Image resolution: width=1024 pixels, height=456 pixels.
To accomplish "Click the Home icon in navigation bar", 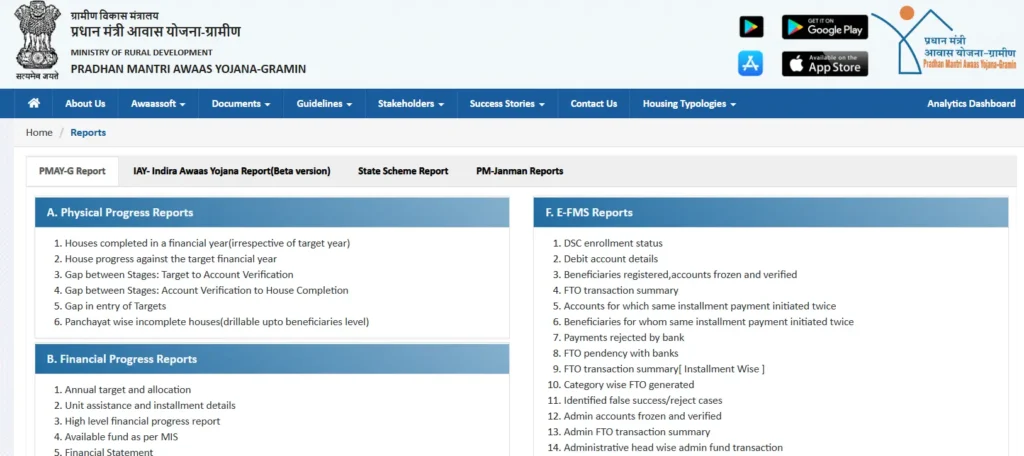I will [x=34, y=103].
